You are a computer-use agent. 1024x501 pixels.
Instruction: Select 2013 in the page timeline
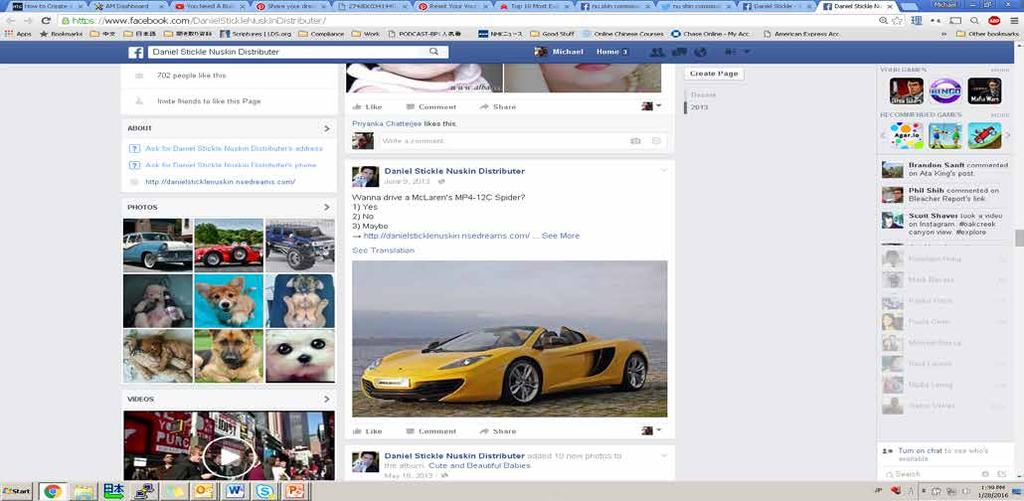[x=699, y=107]
